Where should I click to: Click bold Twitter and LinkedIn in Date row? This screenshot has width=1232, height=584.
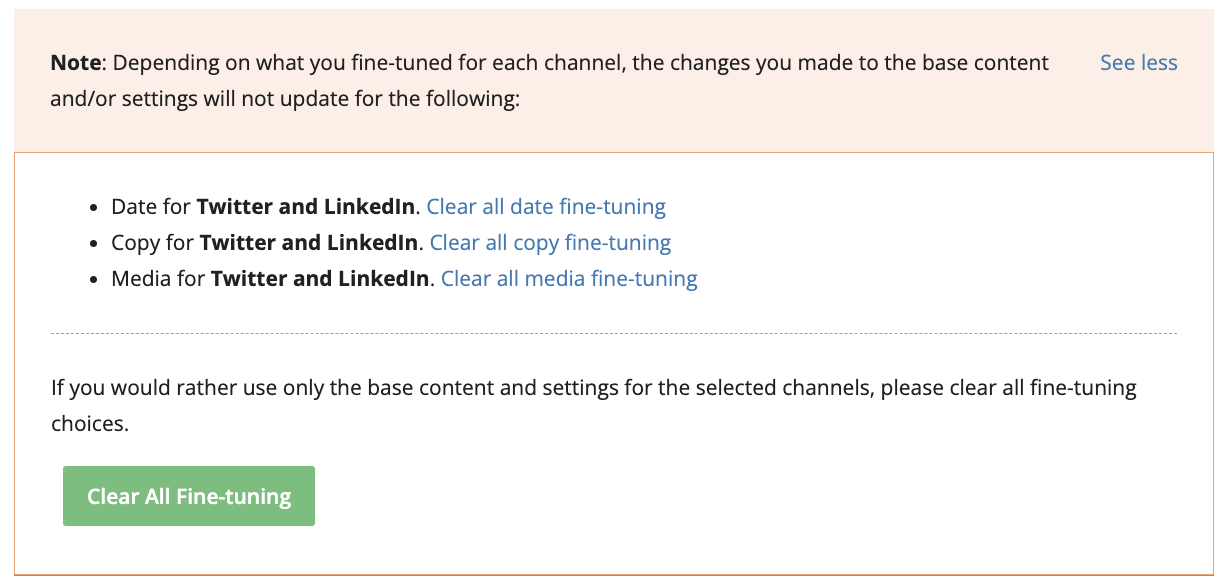[x=305, y=207]
